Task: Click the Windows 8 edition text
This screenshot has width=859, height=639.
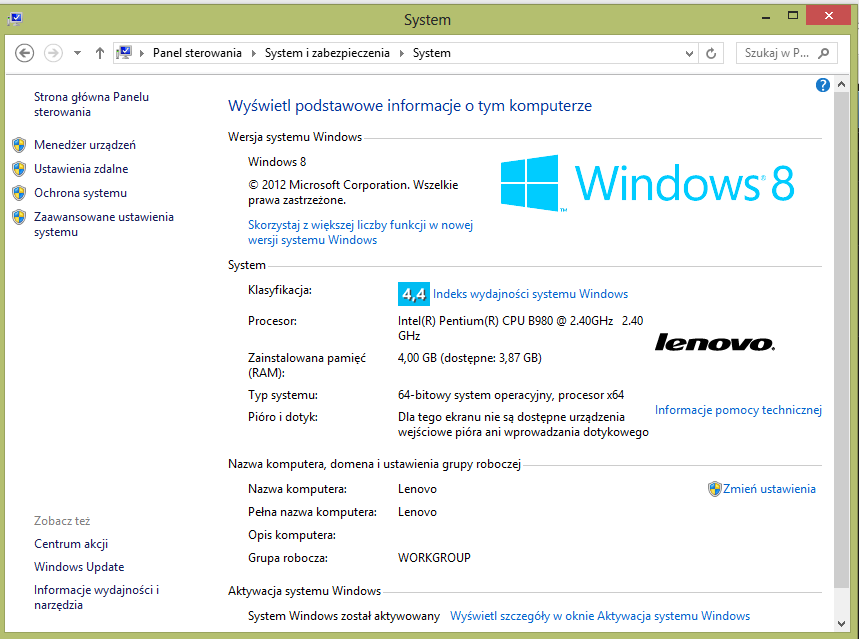Action: [x=277, y=162]
